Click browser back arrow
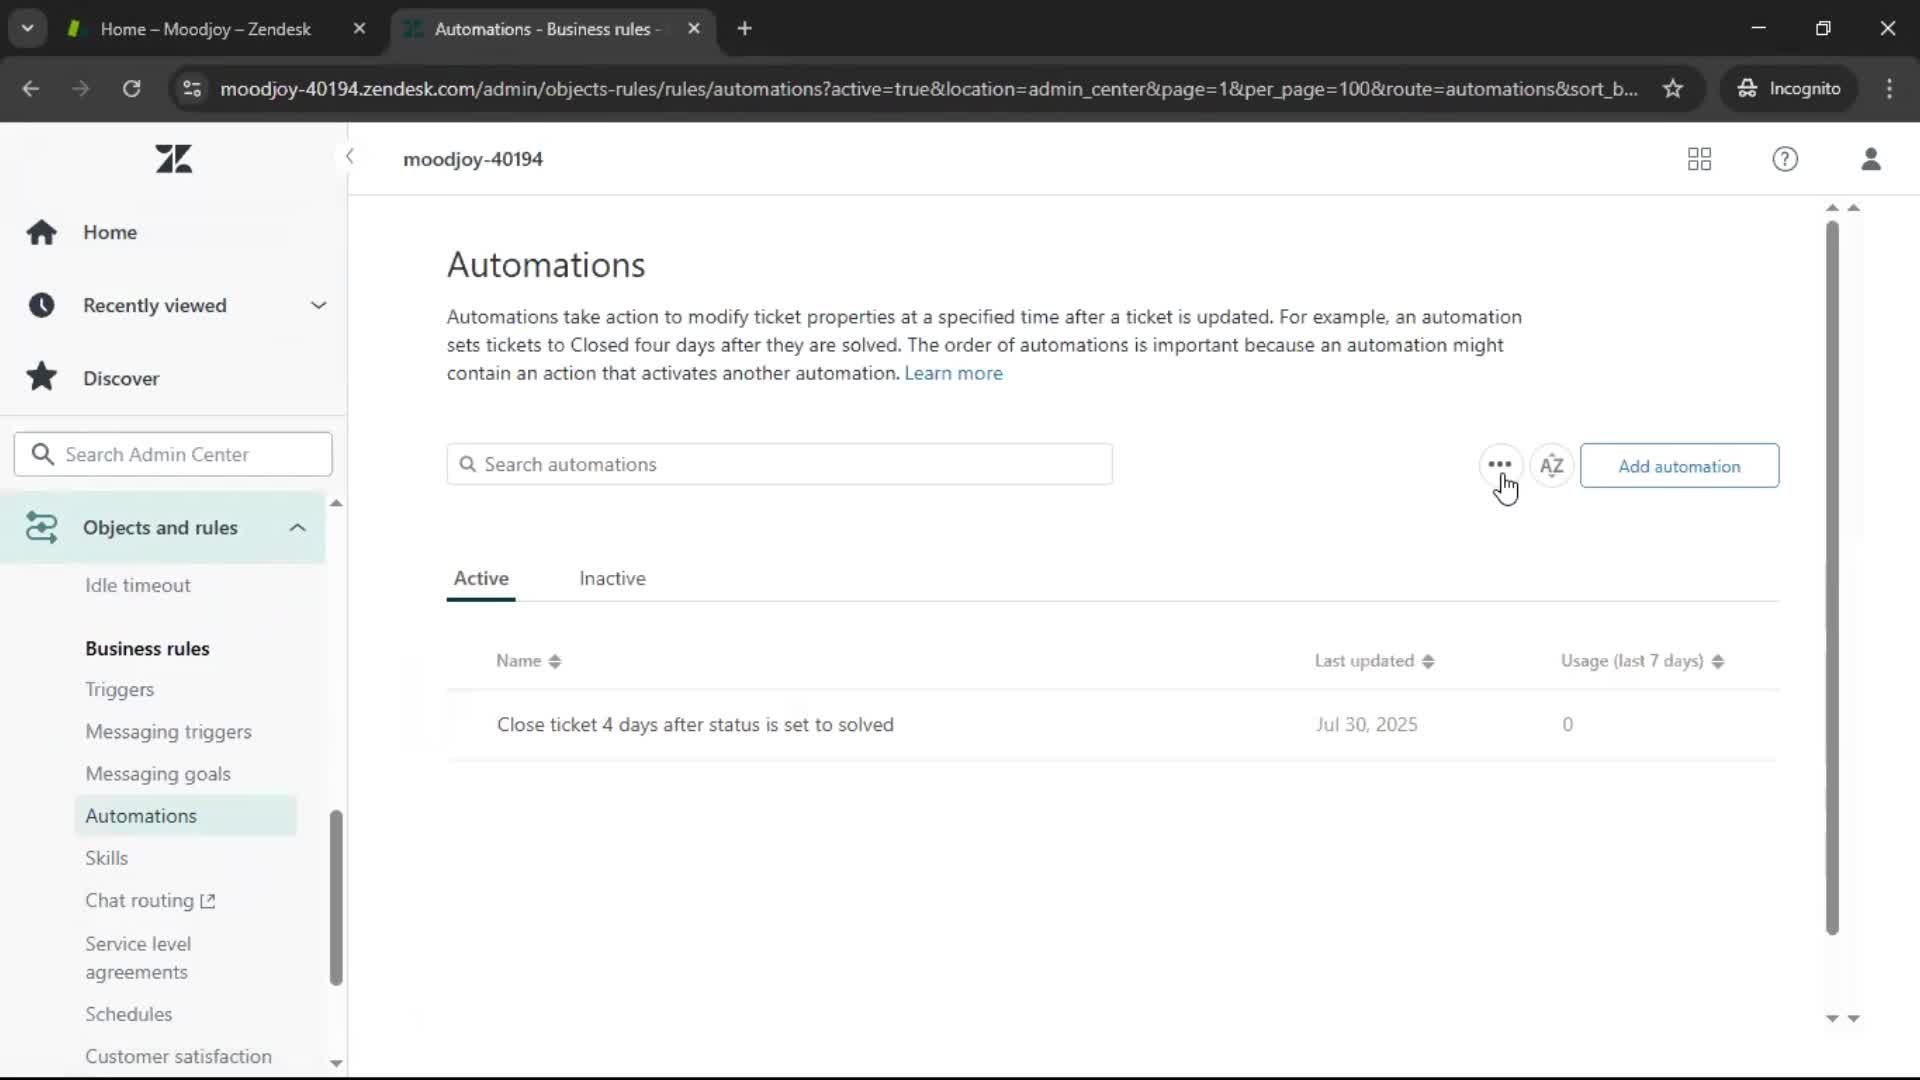 pyautogui.click(x=30, y=89)
